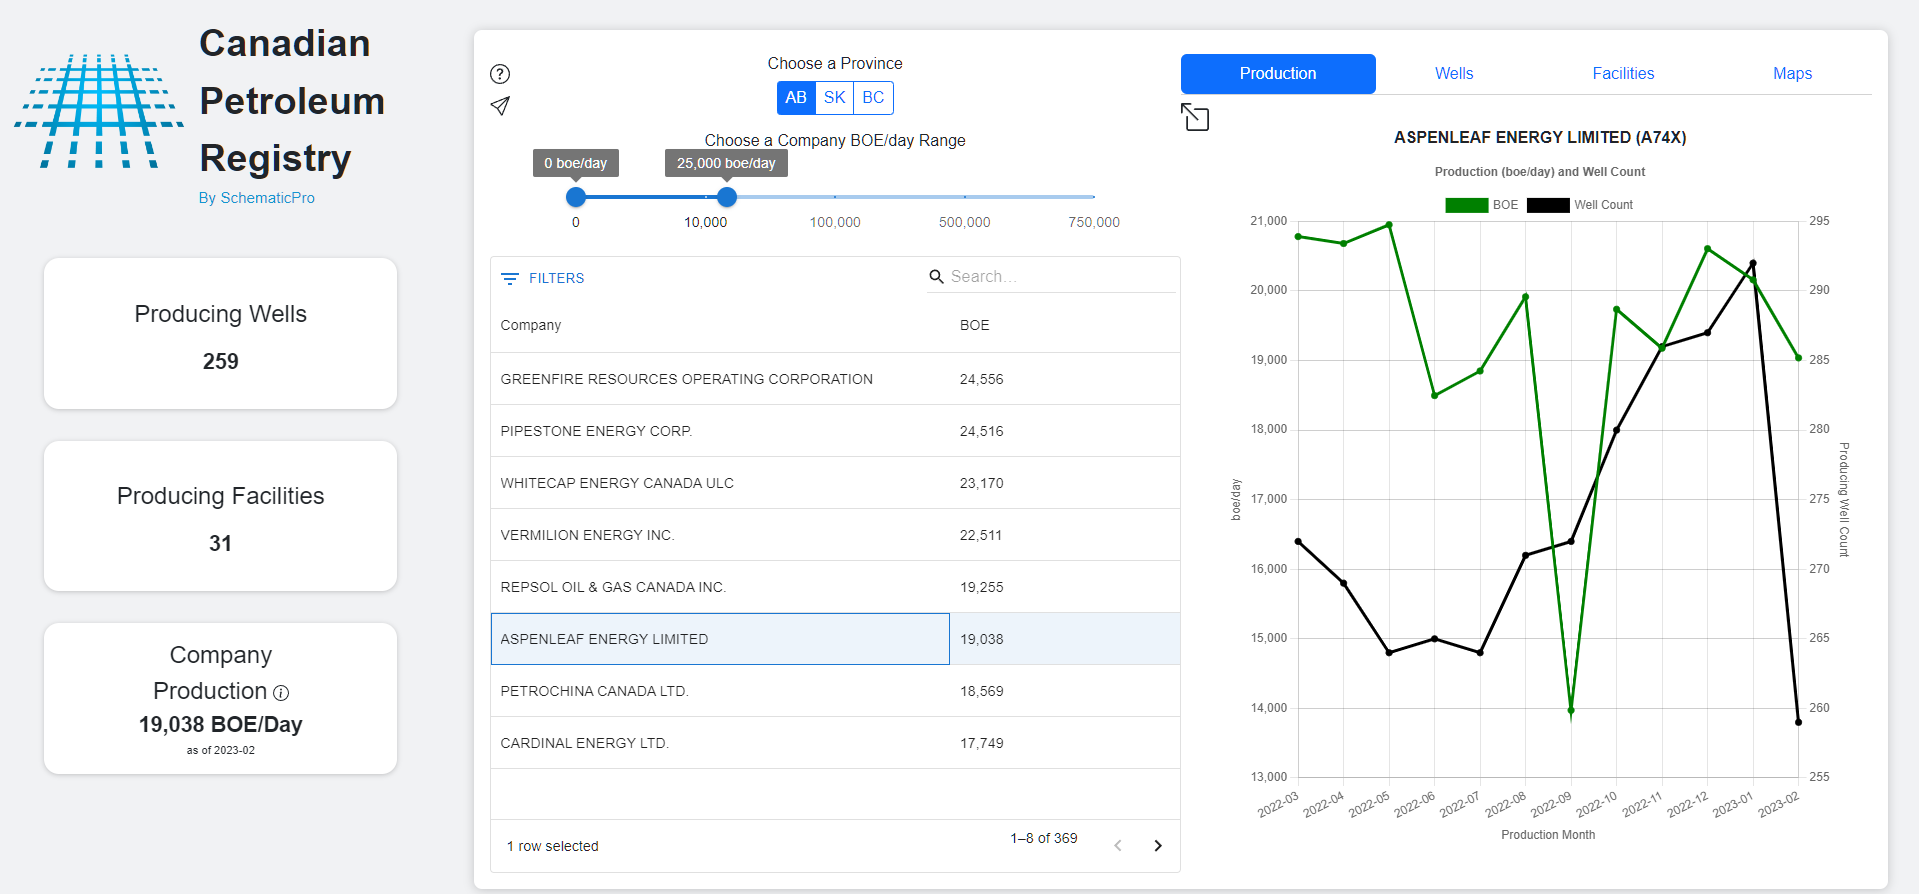Click the 1 row selected status text
The height and width of the screenshot is (894, 1919).
tap(553, 846)
